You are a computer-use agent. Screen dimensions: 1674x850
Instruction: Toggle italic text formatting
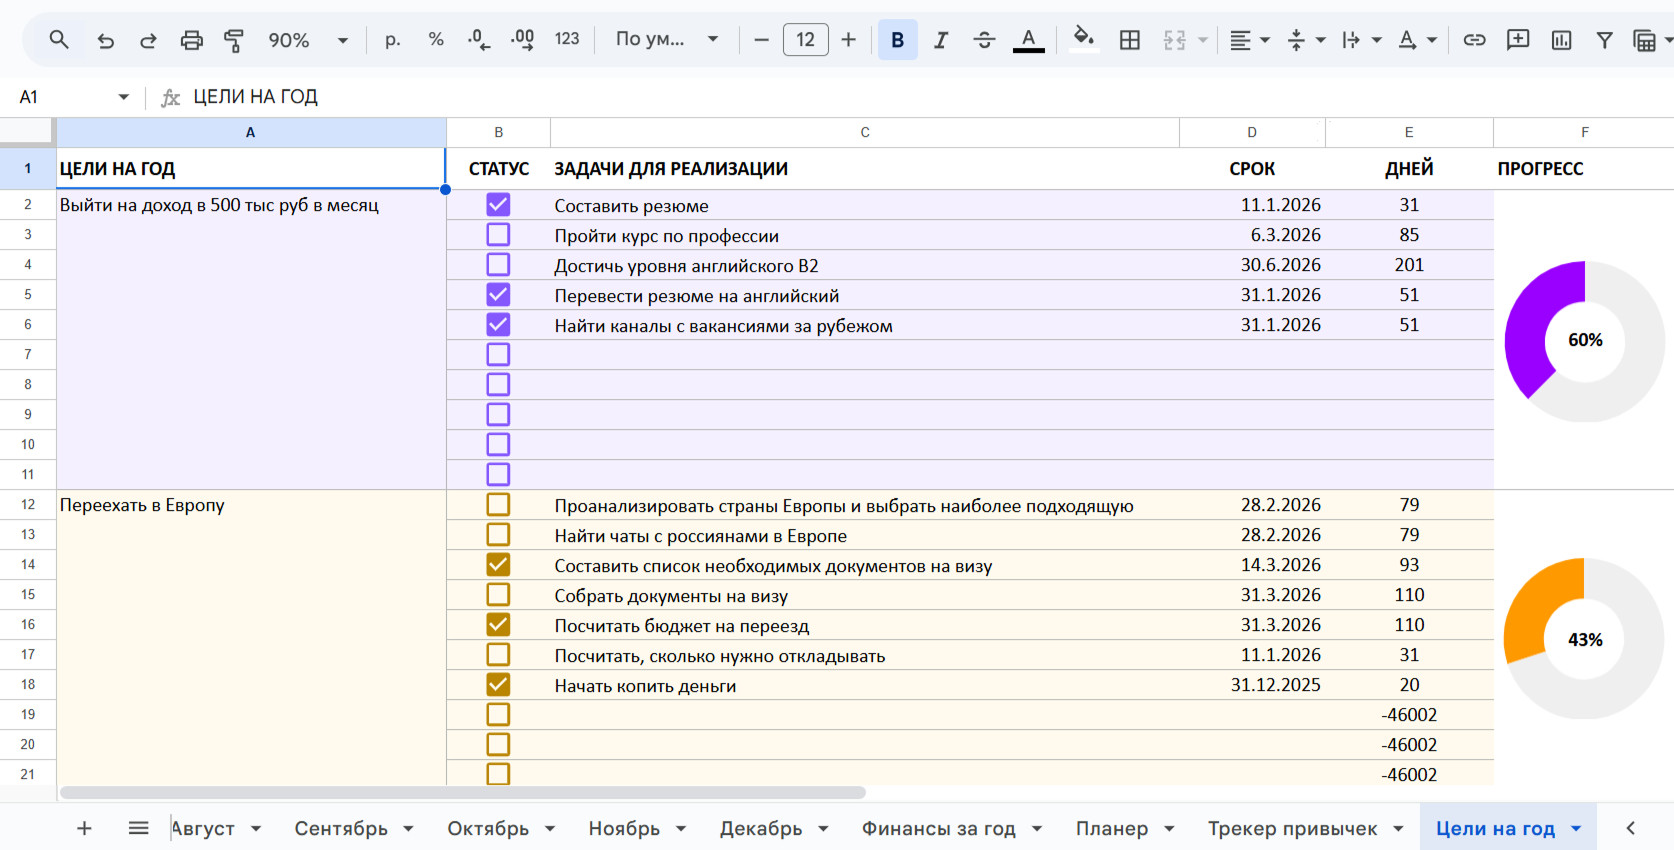(941, 40)
